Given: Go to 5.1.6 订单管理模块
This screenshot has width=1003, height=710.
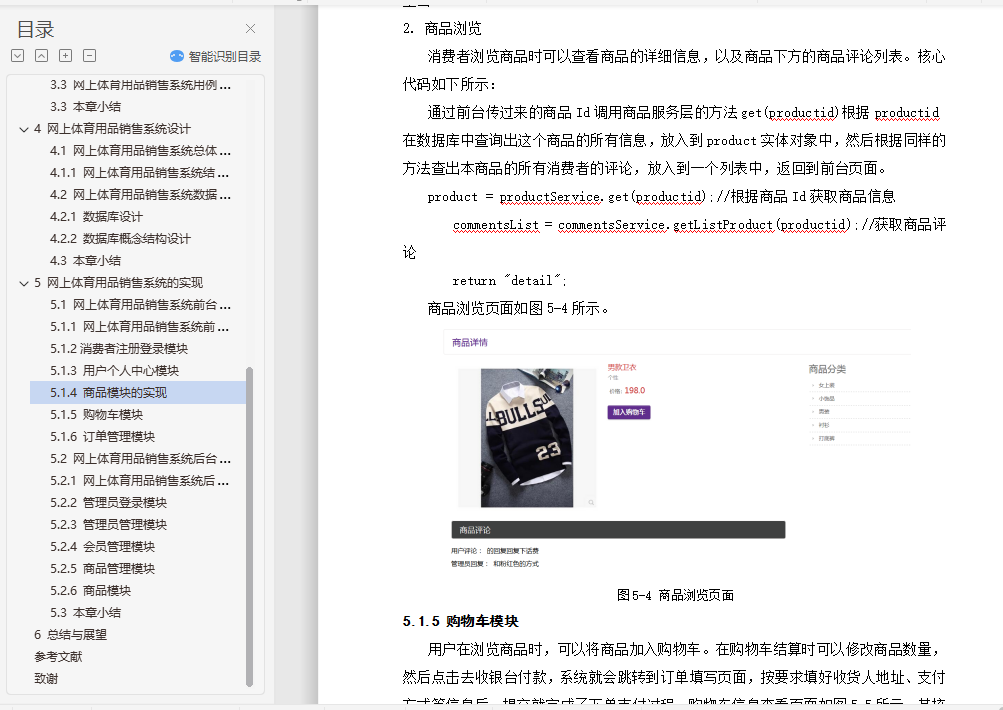Looking at the screenshot, I should (x=102, y=436).
